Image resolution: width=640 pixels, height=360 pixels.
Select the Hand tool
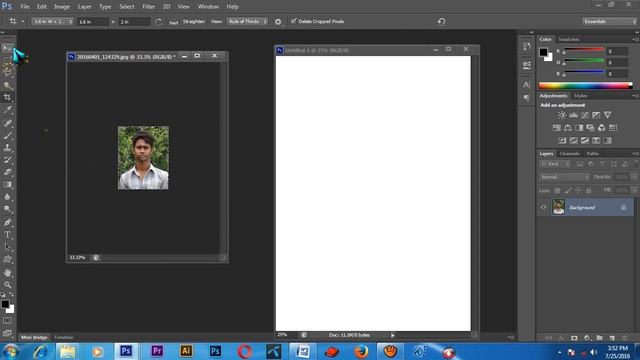[x=7, y=273]
